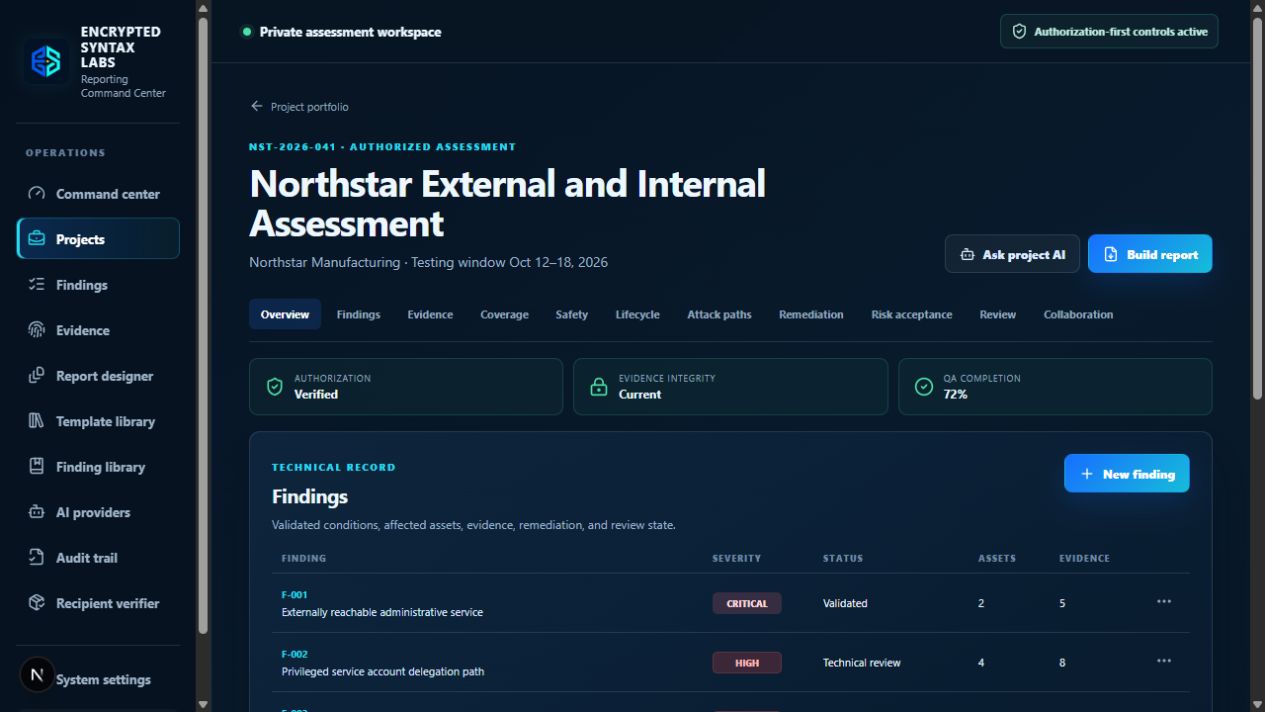Click the N user avatar circle
Image resolution: width=1265 pixels, height=712 pixels.
pos(37,675)
